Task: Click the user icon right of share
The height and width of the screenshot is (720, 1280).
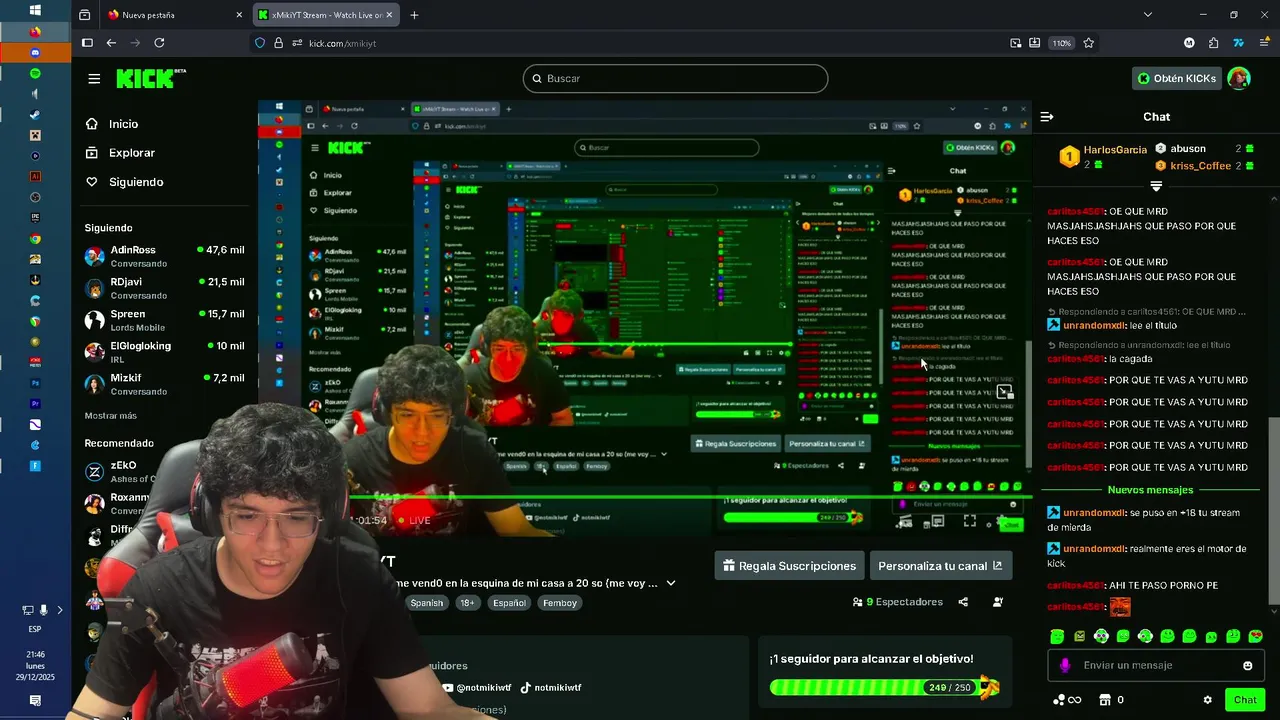Action: tap(998, 602)
